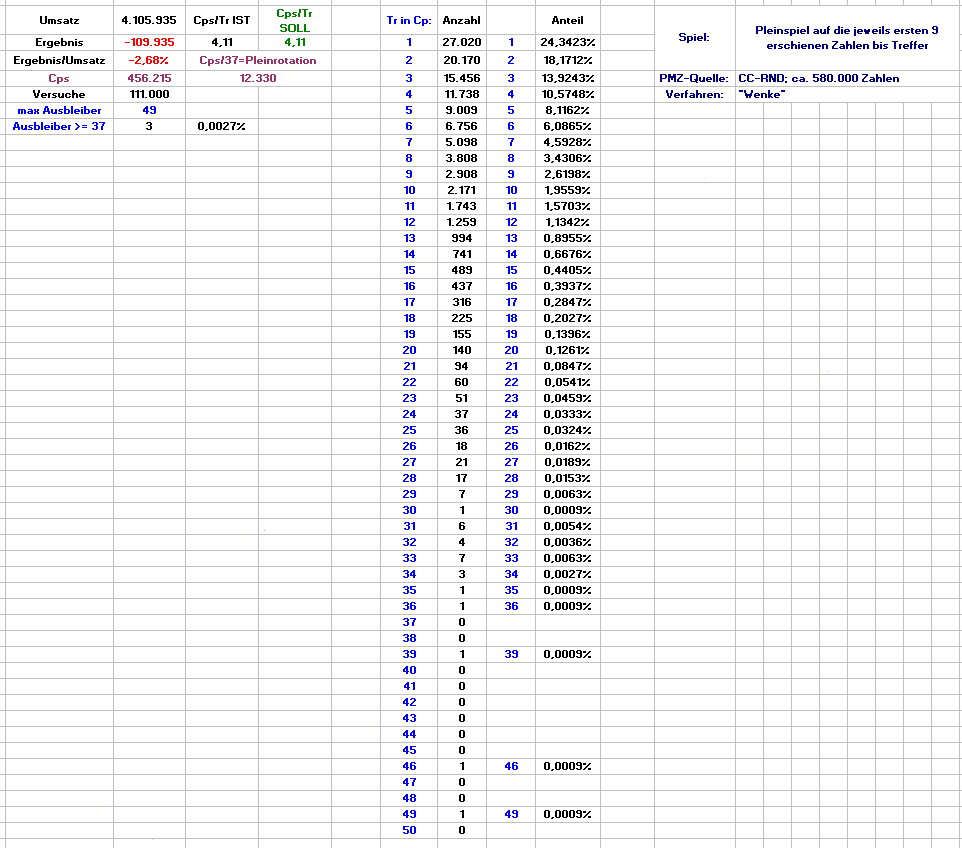
Task: Click the Versuche value 111.000
Action: (x=149, y=94)
